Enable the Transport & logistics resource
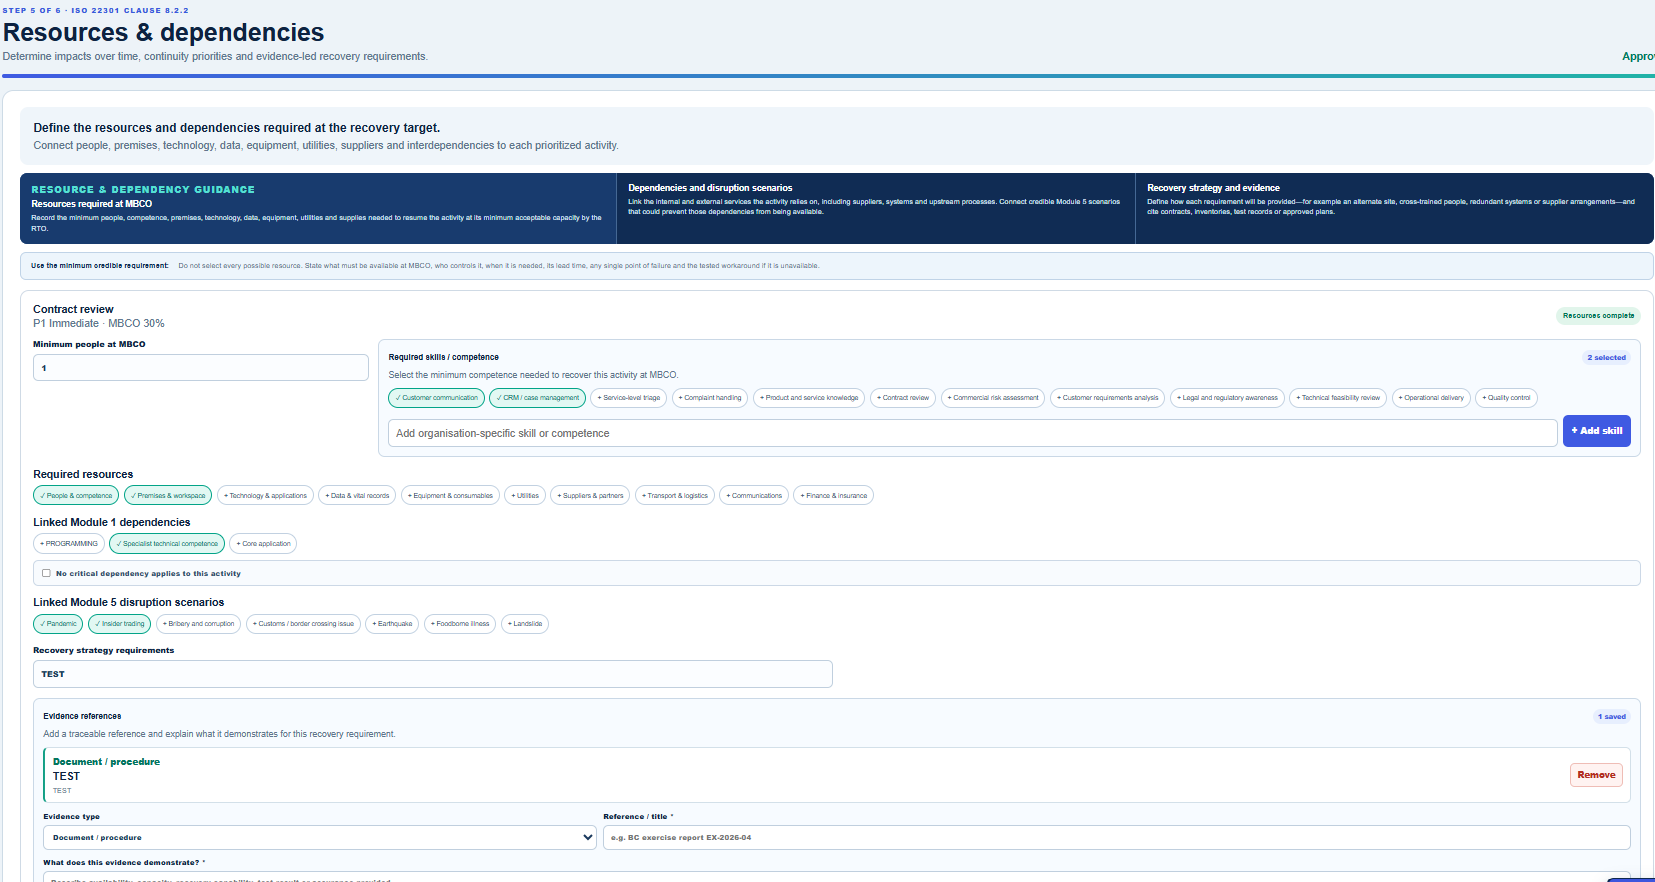Screen dimensions: 1655x882 point(675,496)
